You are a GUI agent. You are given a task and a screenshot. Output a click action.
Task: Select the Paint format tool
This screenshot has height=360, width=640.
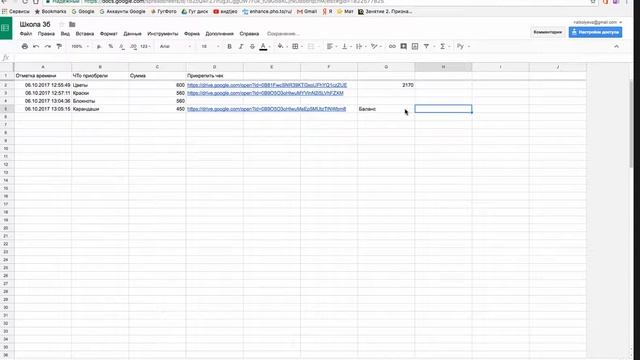click(59, 47)
